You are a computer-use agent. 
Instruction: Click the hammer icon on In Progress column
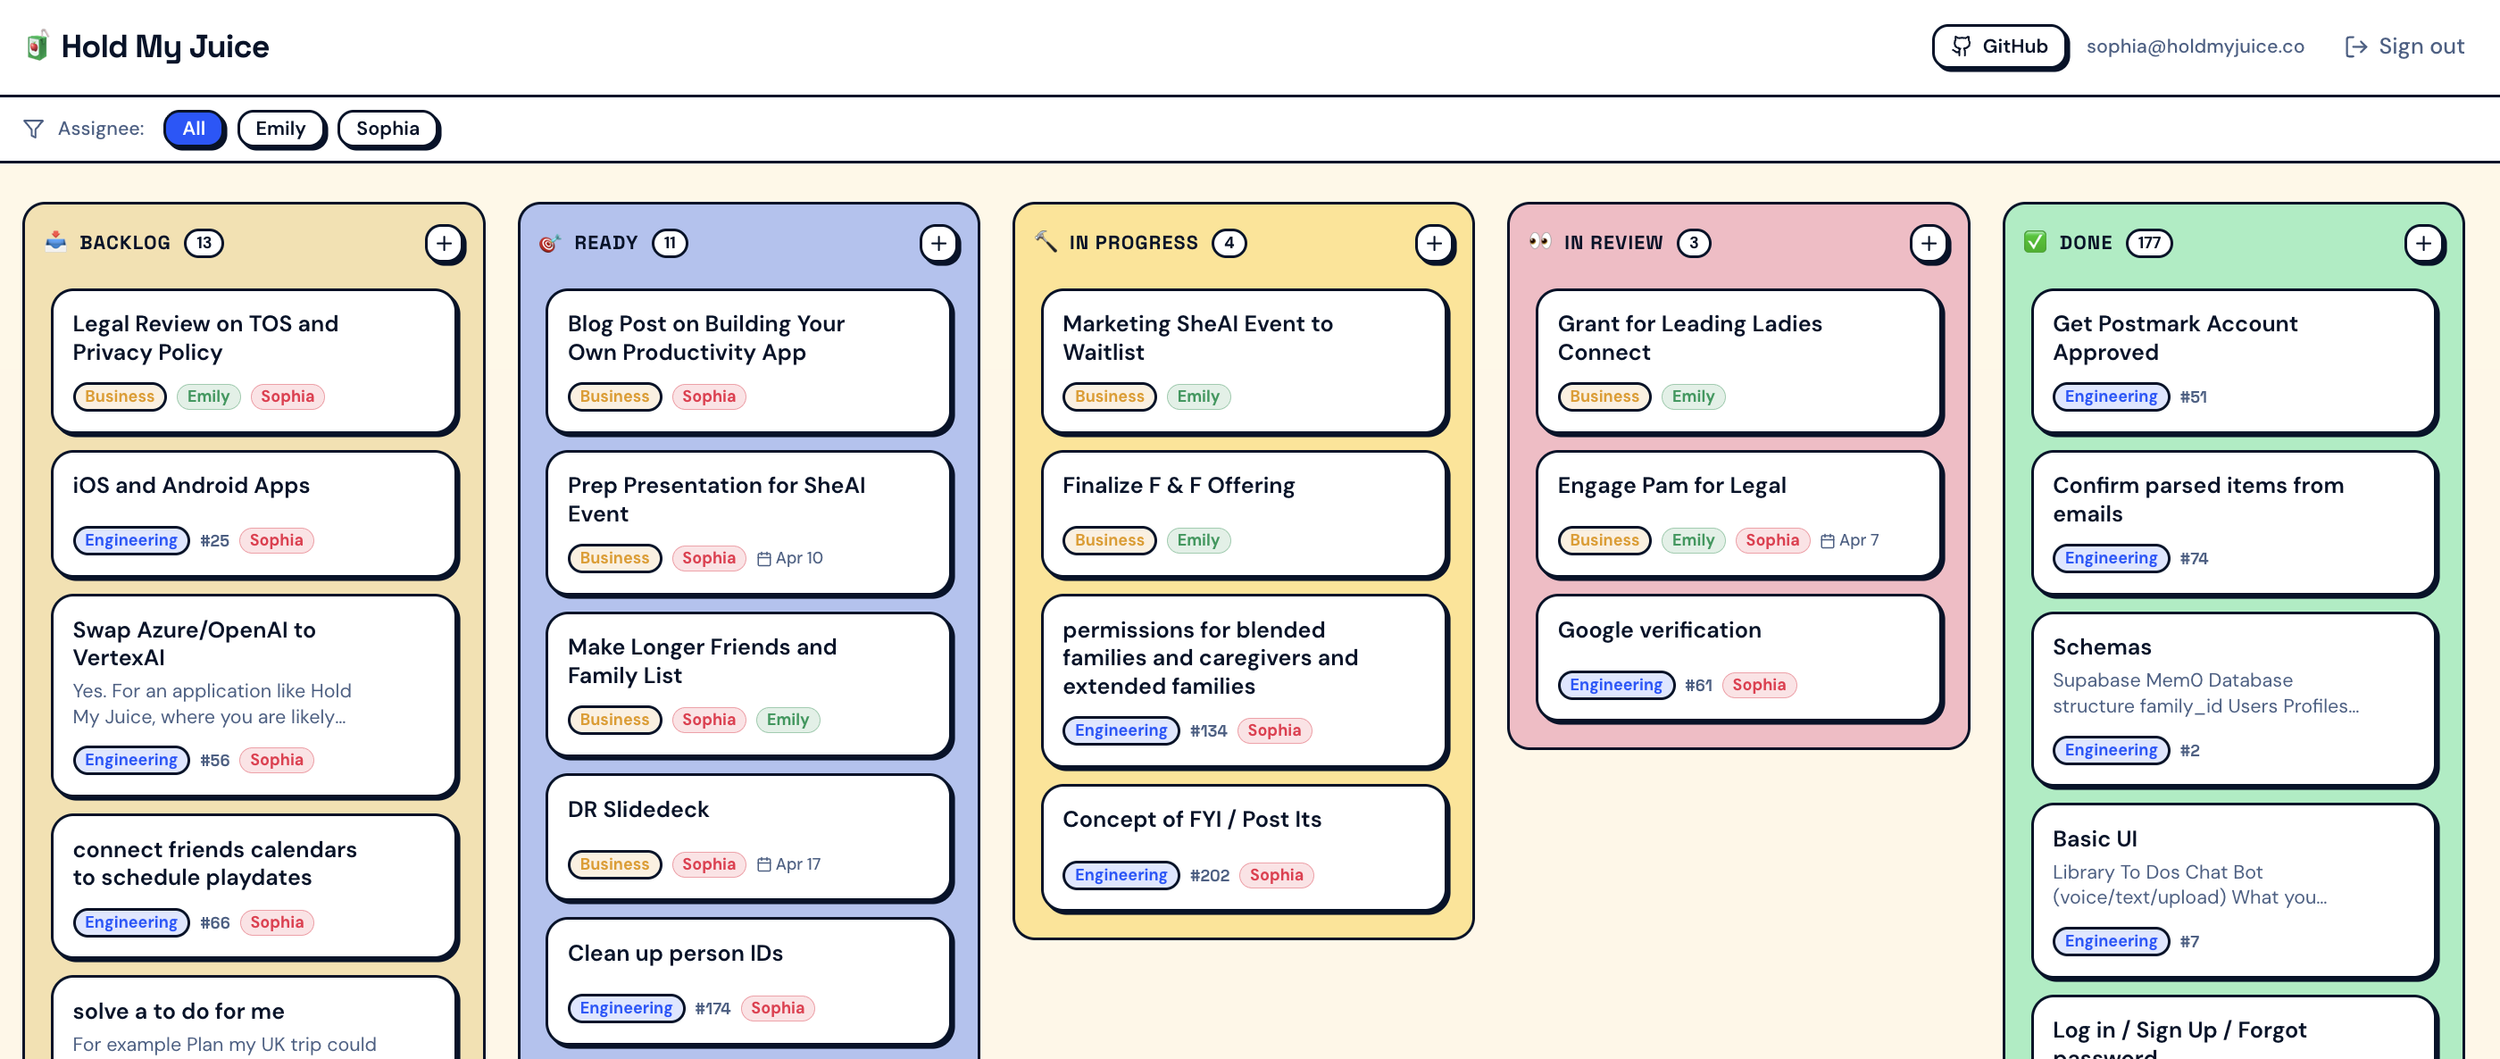tap(1046, 241)
